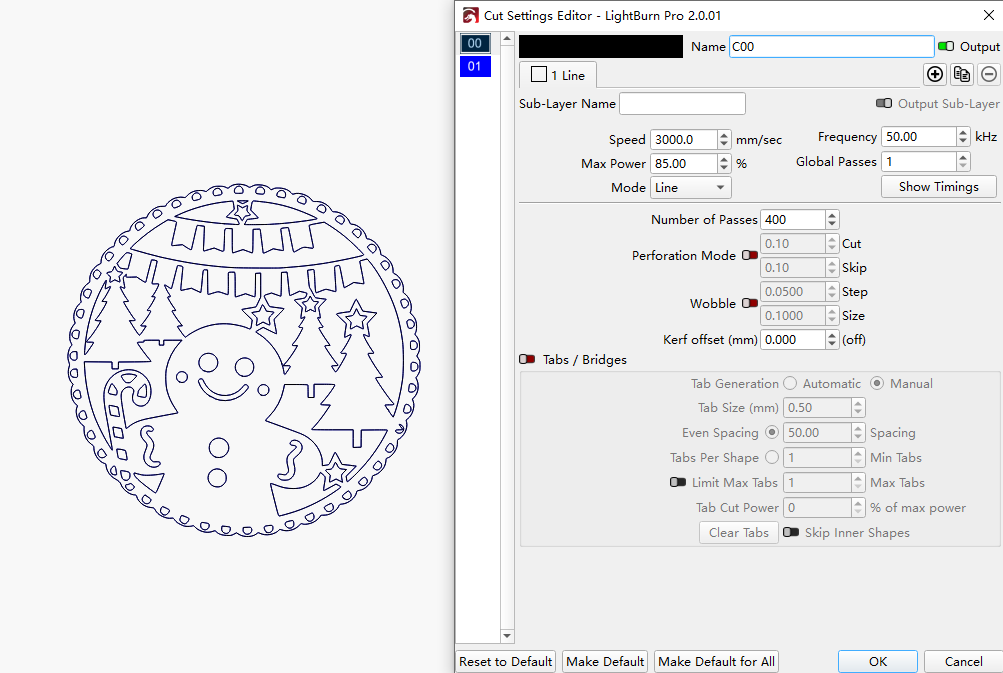Add a new sub-layer with the plus icon
The width and height of the screenshot is (1003, 673).
tap(934, 74)
